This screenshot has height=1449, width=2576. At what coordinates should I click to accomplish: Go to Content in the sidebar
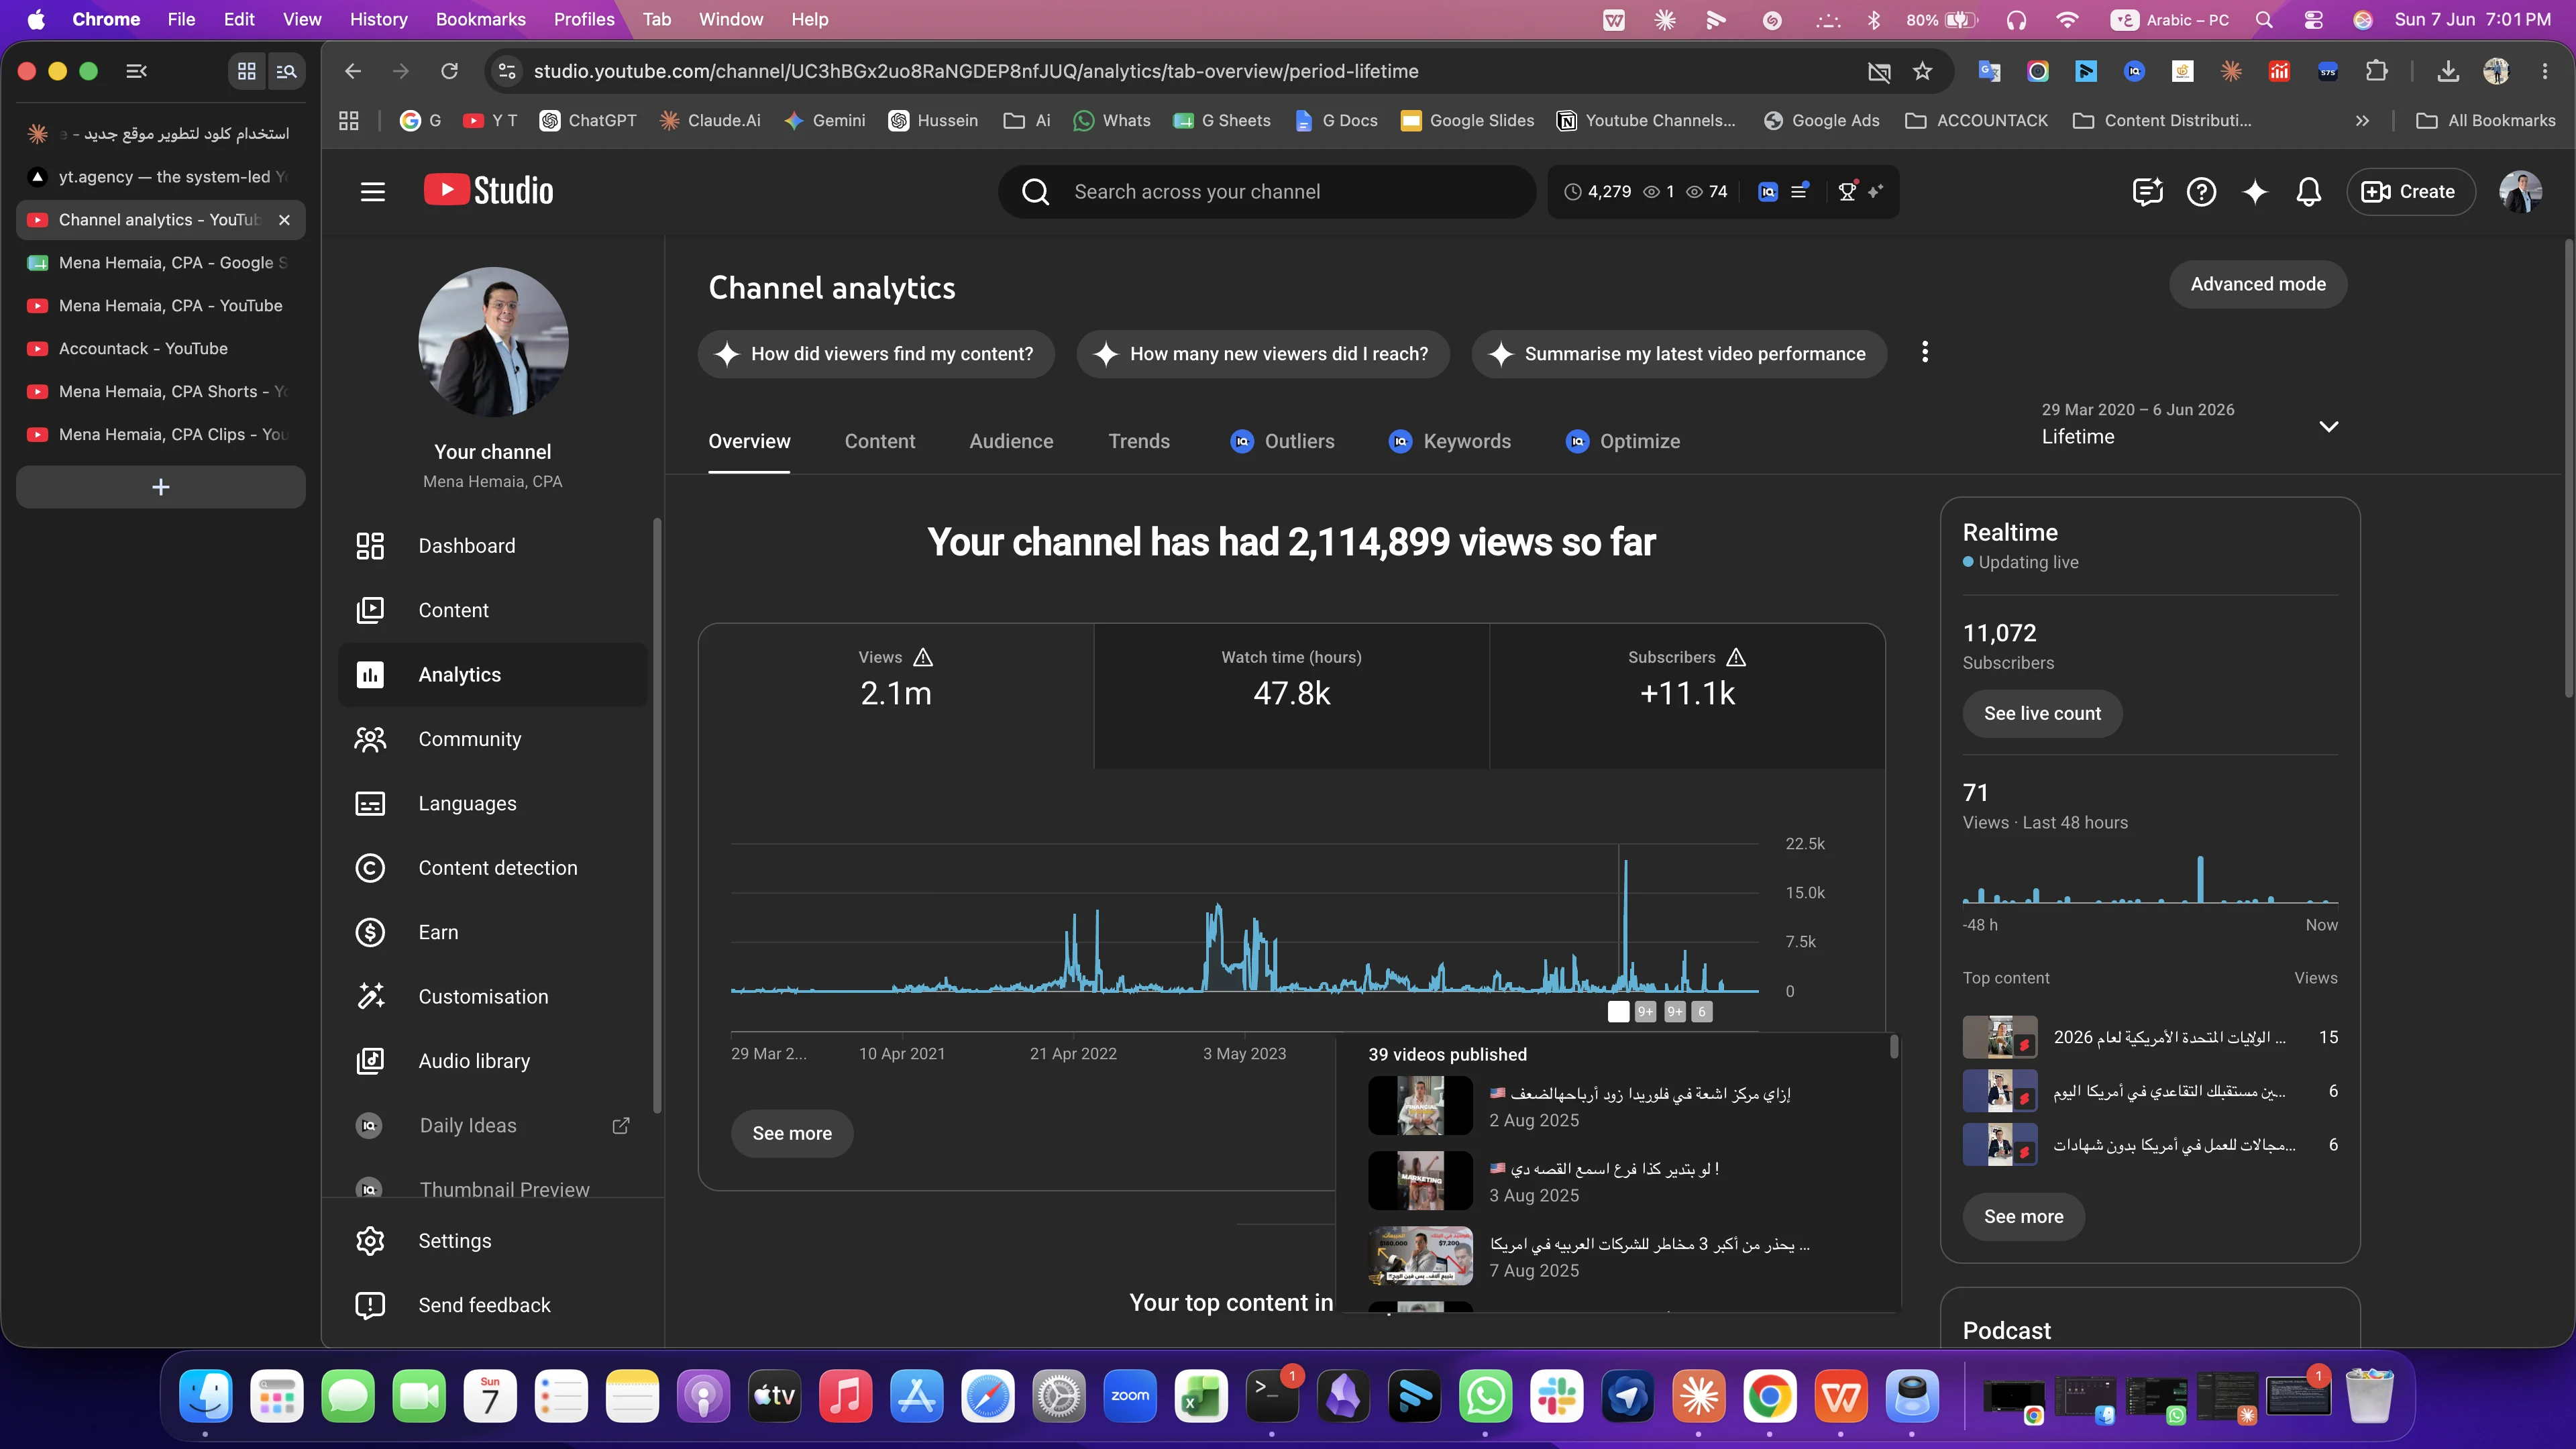click(493, 610)
